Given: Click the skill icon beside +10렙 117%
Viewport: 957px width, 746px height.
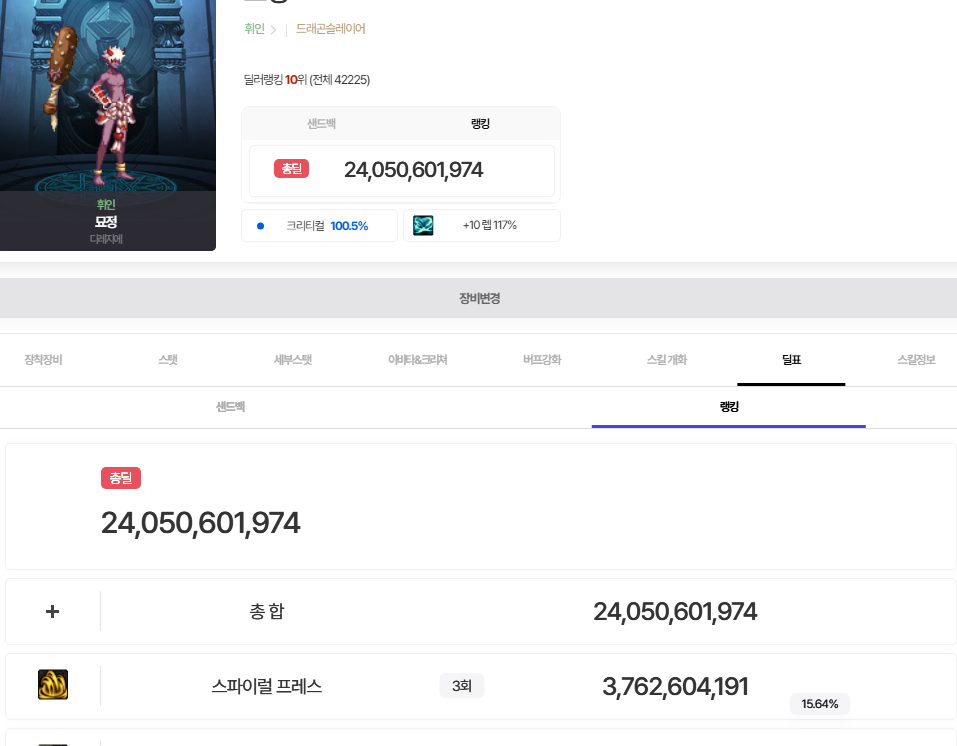Looking at the screenshot, I should tap(423, 225).
